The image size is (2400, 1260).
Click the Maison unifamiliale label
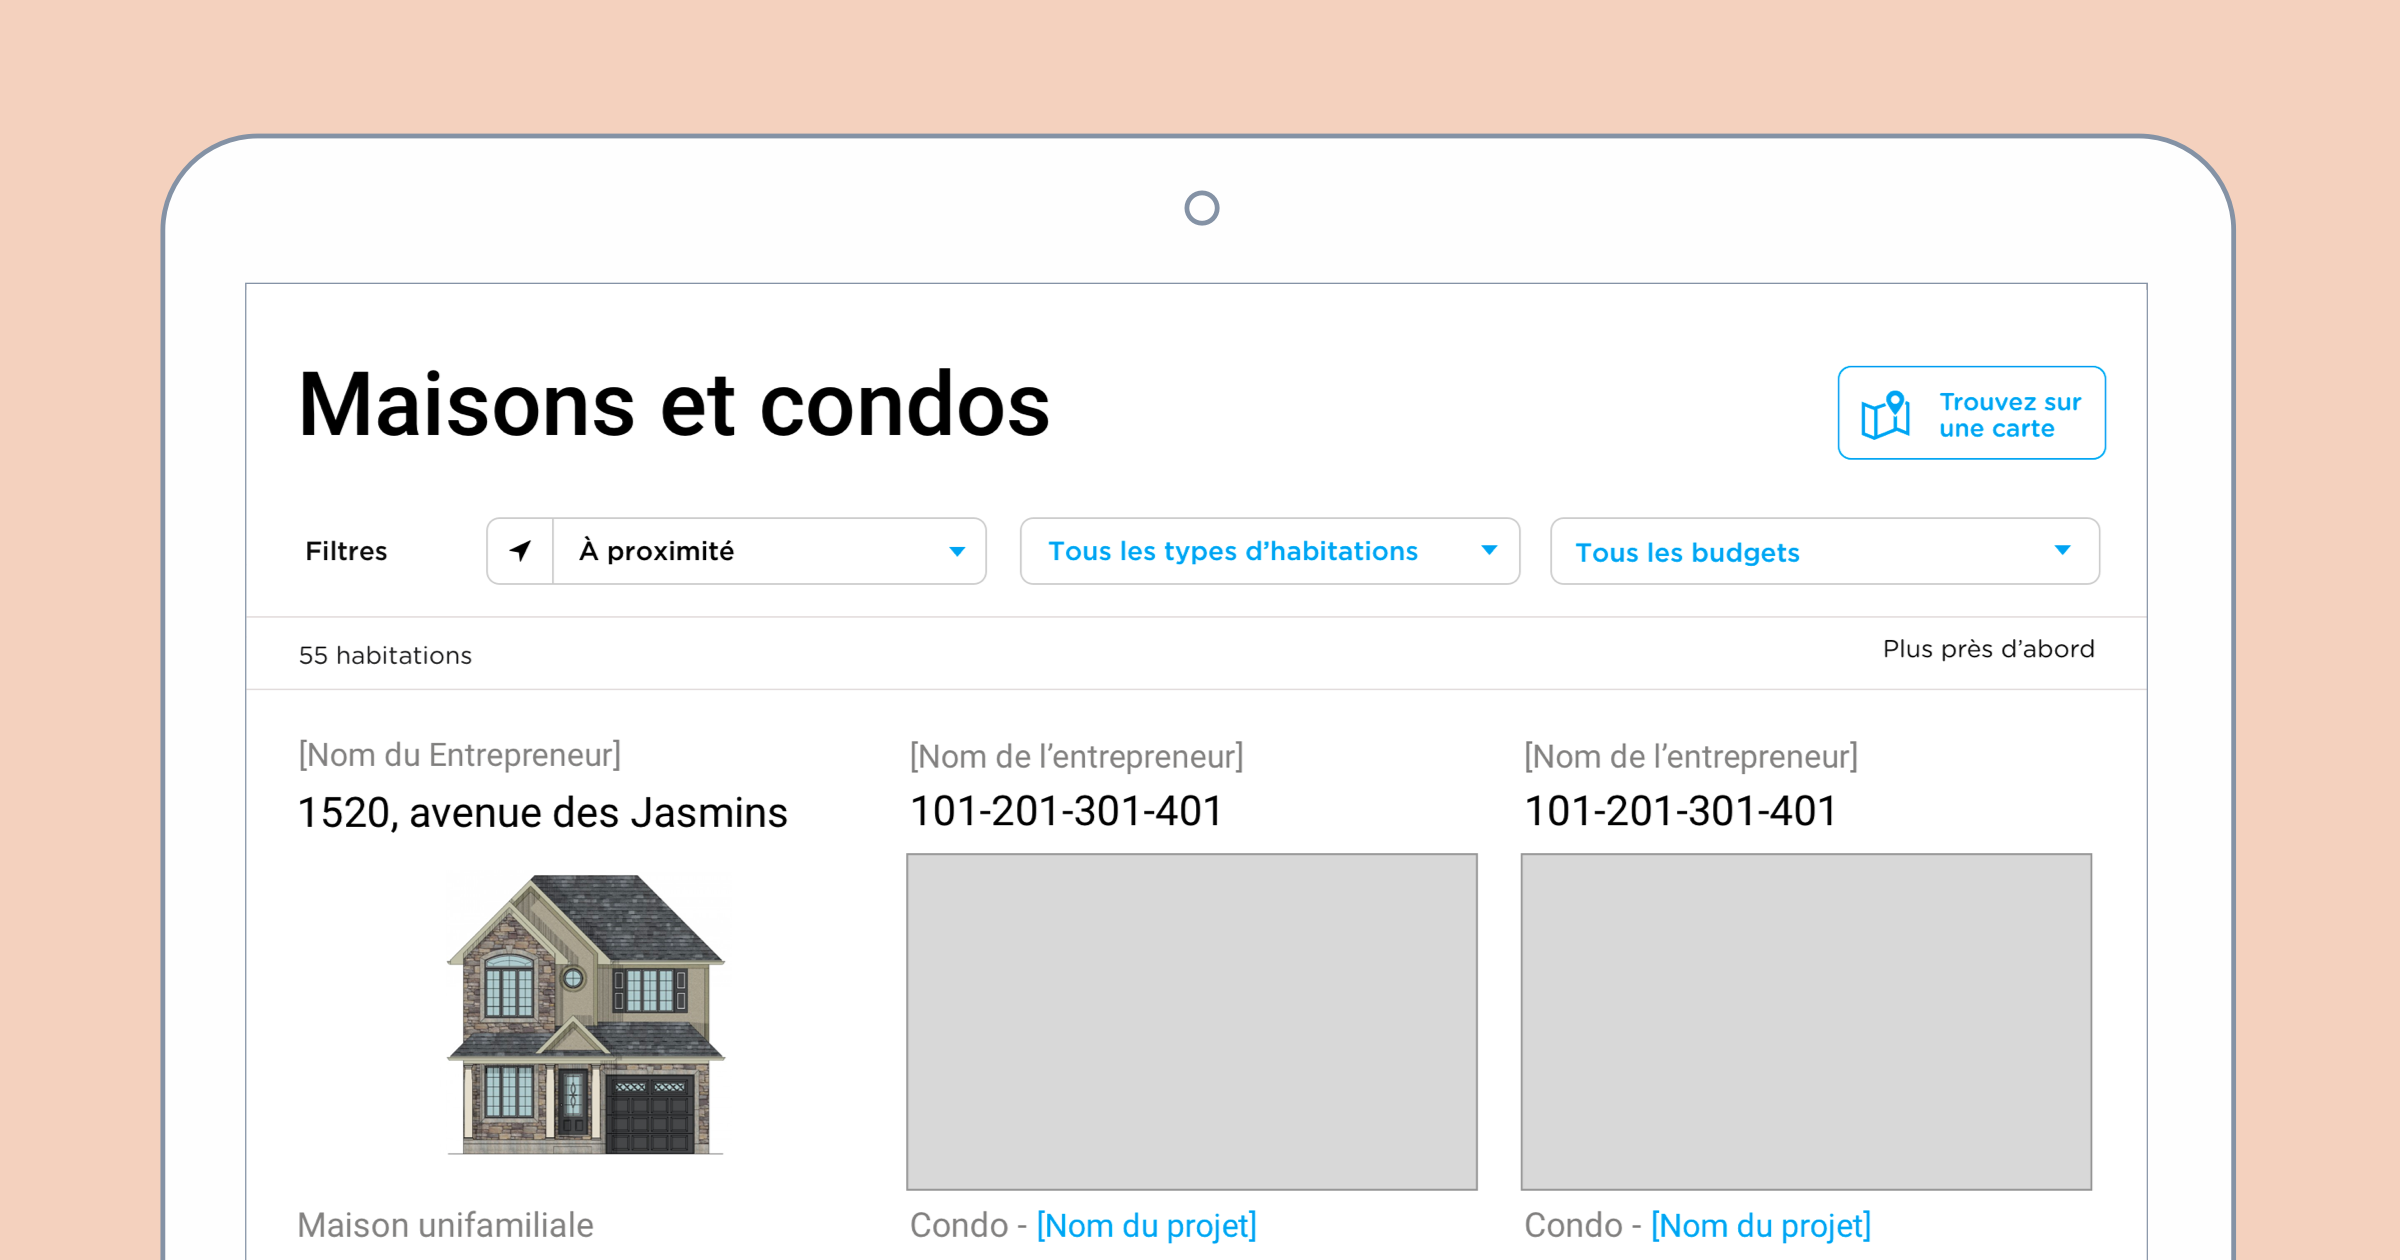446,1226
